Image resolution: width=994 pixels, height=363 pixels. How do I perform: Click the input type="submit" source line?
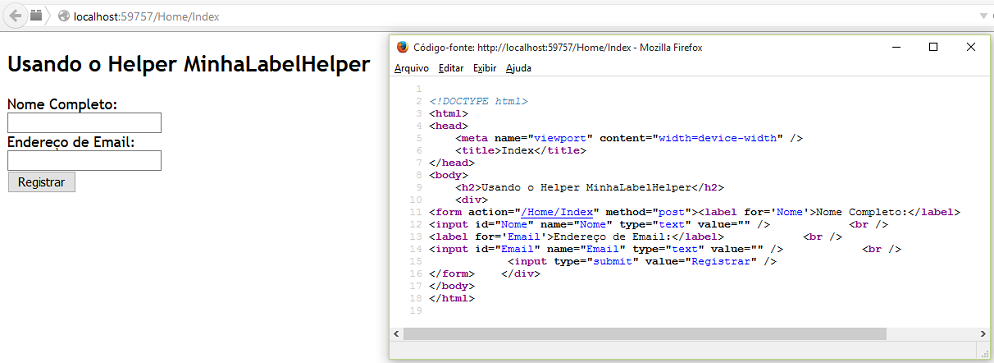coord(642,262)
